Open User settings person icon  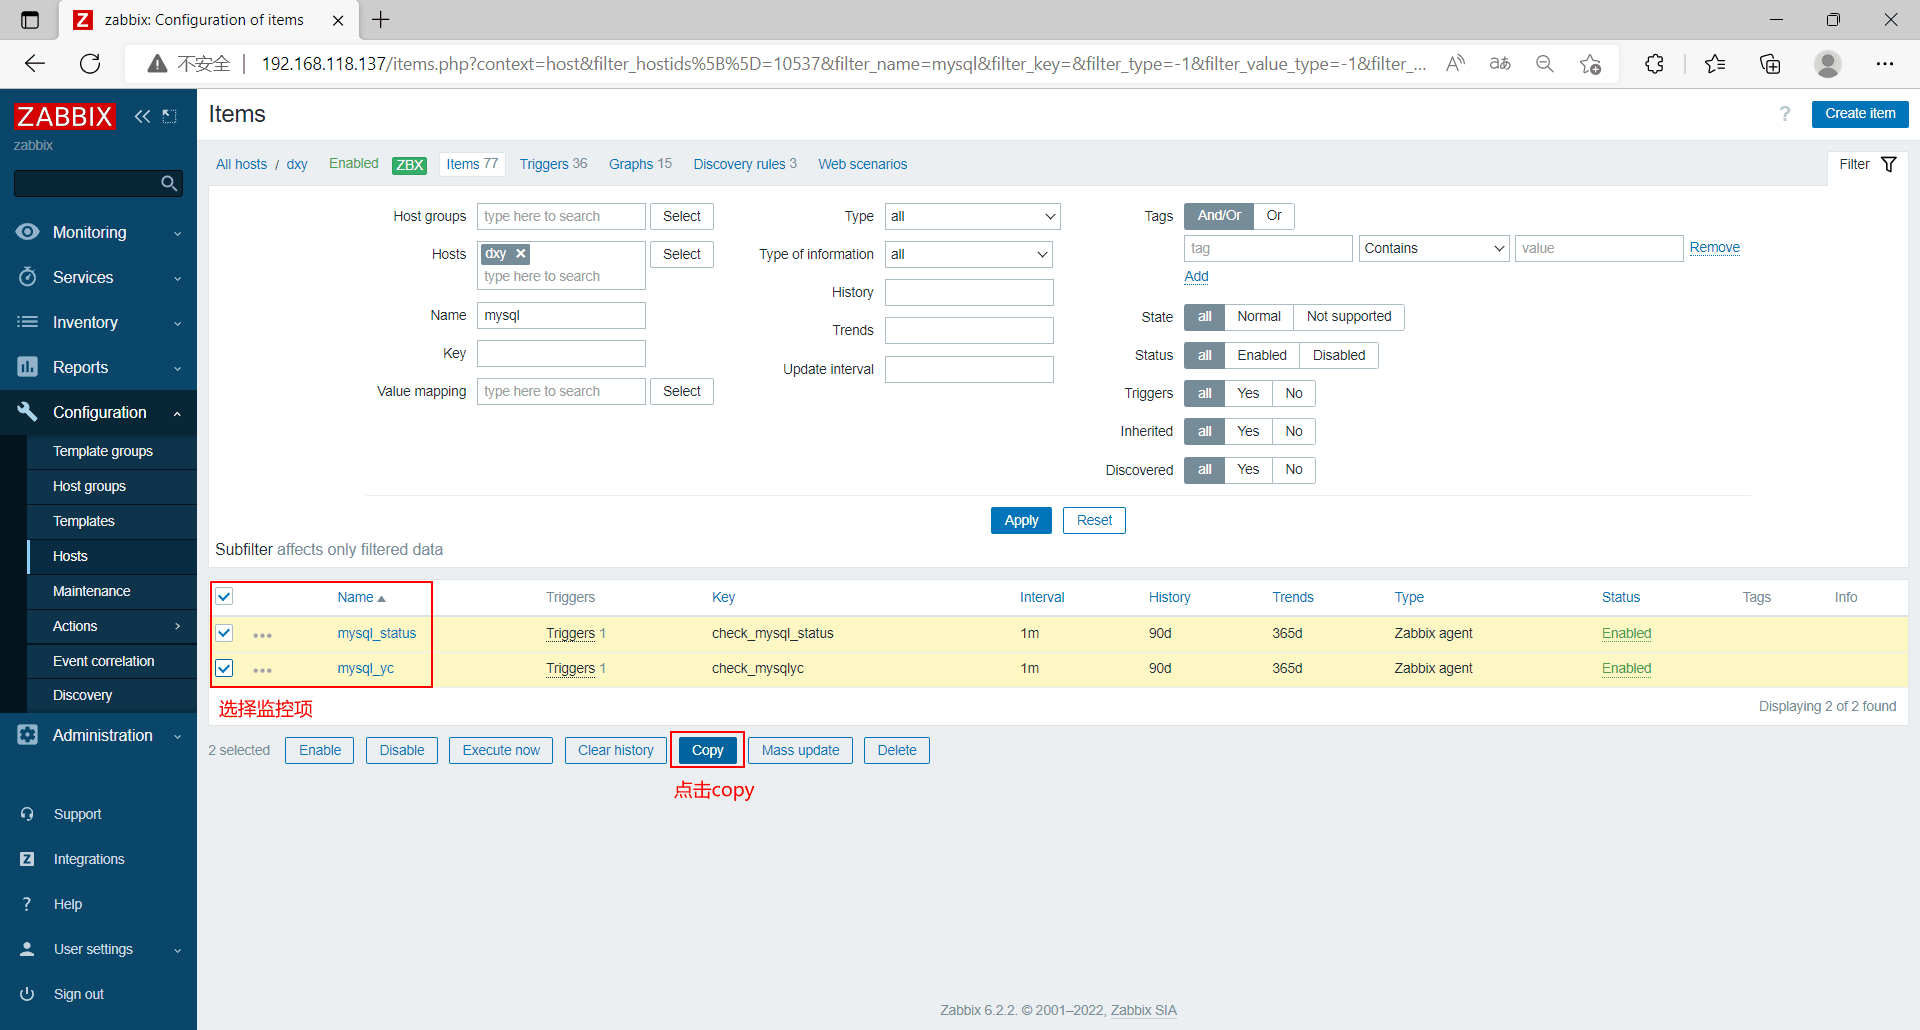(27, 949)
